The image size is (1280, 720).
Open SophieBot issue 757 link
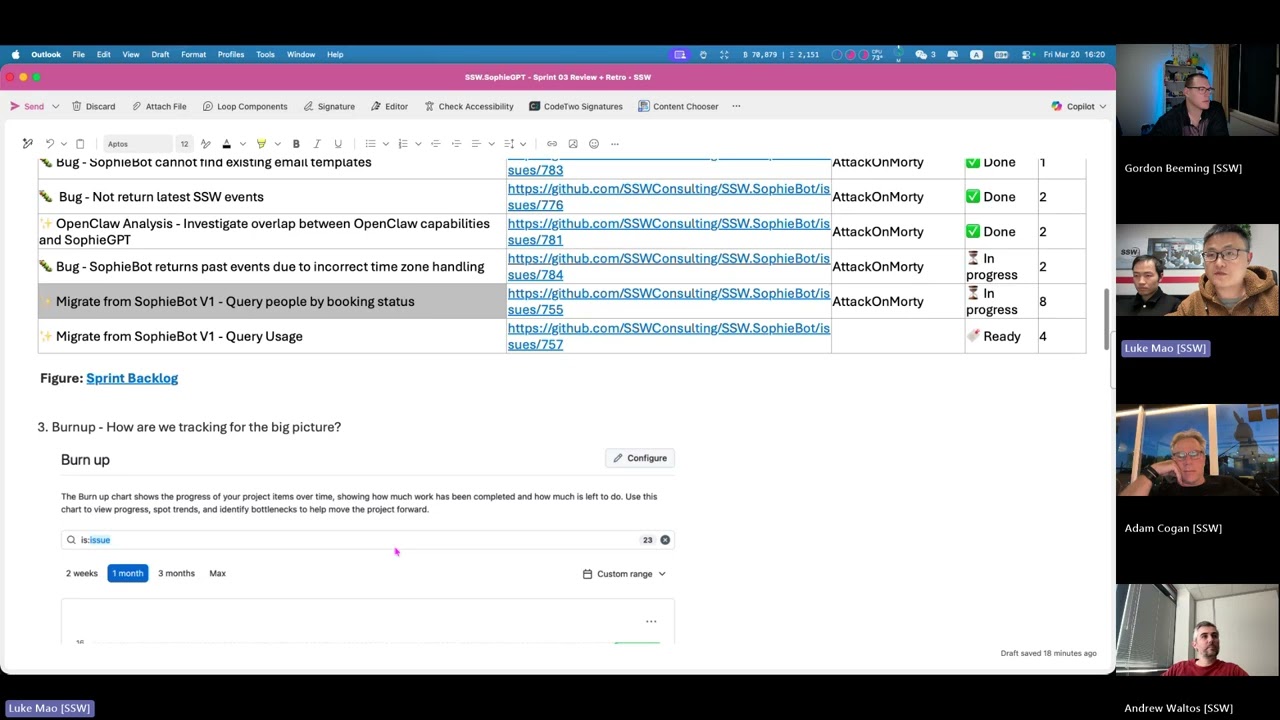[669, 336]
